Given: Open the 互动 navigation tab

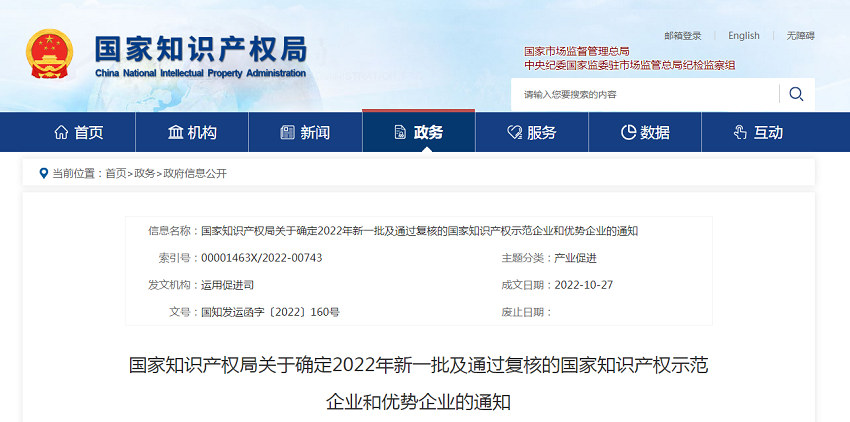Looking at the screenshot, I should (758, 132).
